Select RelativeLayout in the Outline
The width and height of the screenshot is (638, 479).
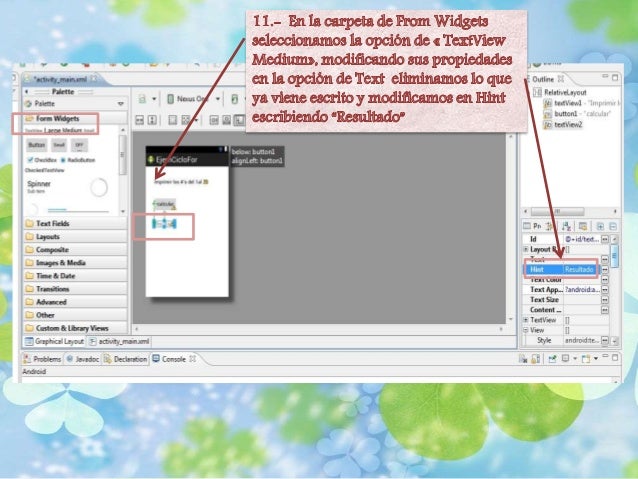(x=560, y=92)
